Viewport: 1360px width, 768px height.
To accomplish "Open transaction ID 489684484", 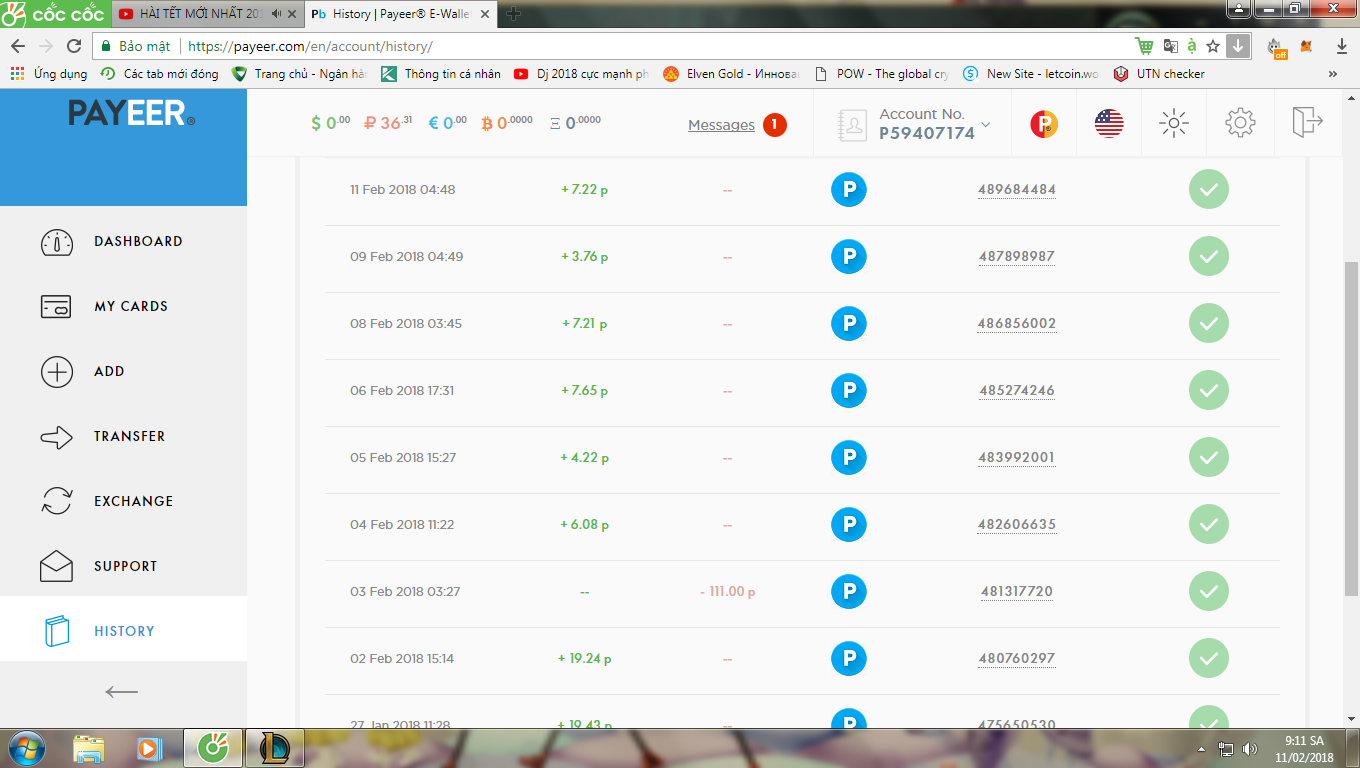I will click(1017, 190).
